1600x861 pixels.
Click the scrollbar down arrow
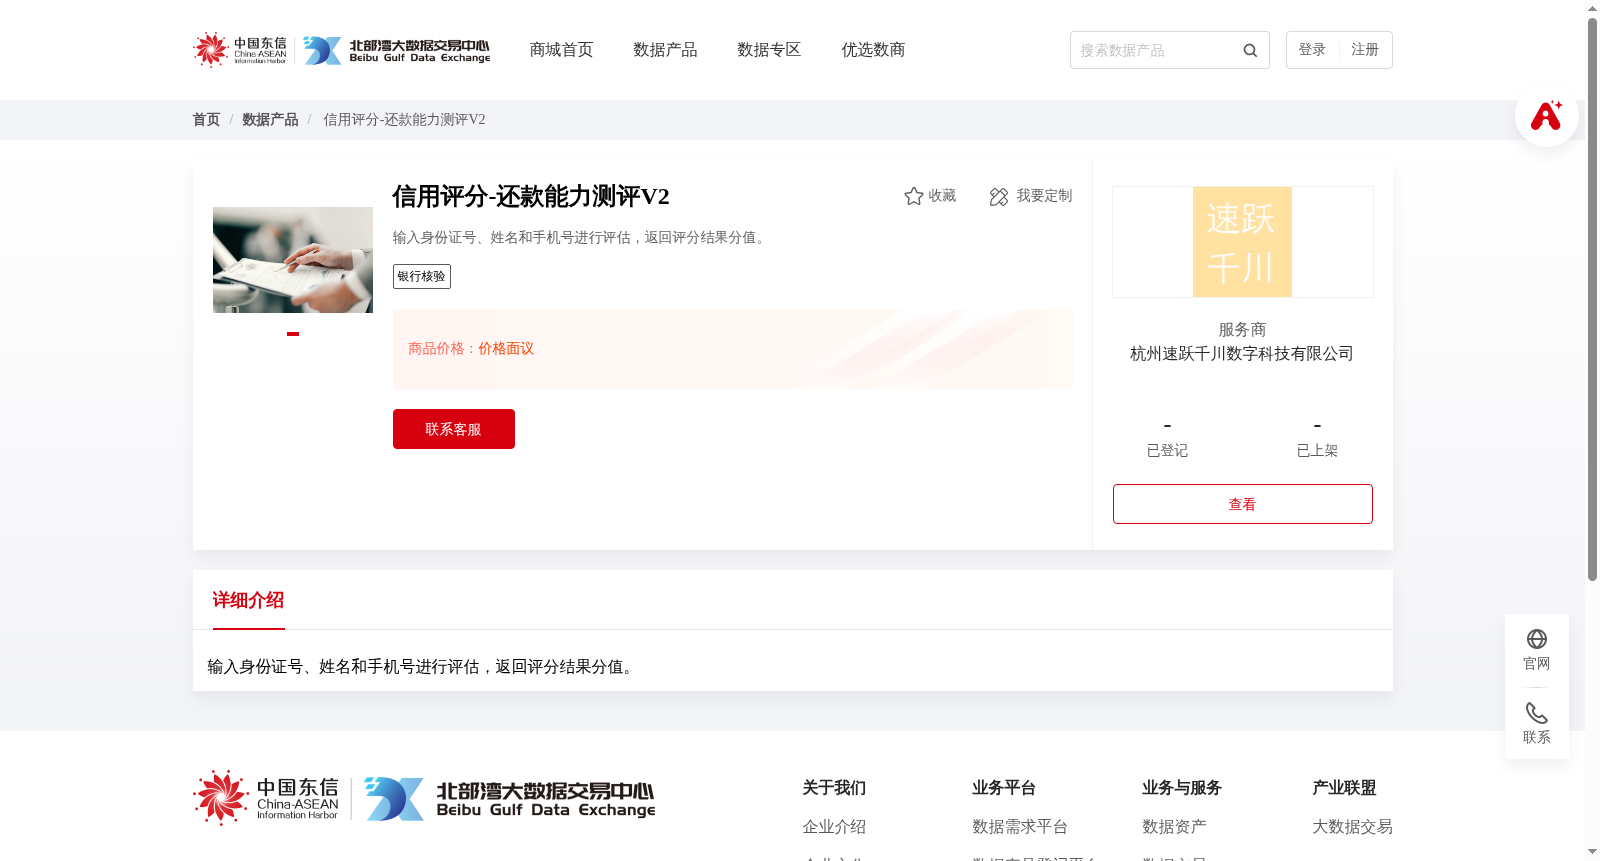[x=1592, y=852]
